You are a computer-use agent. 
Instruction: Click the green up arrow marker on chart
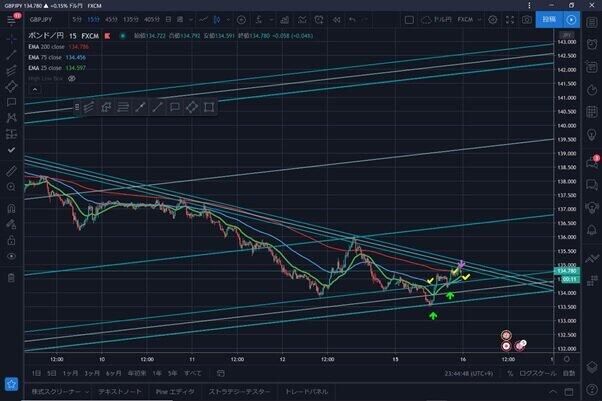(433, 316)
